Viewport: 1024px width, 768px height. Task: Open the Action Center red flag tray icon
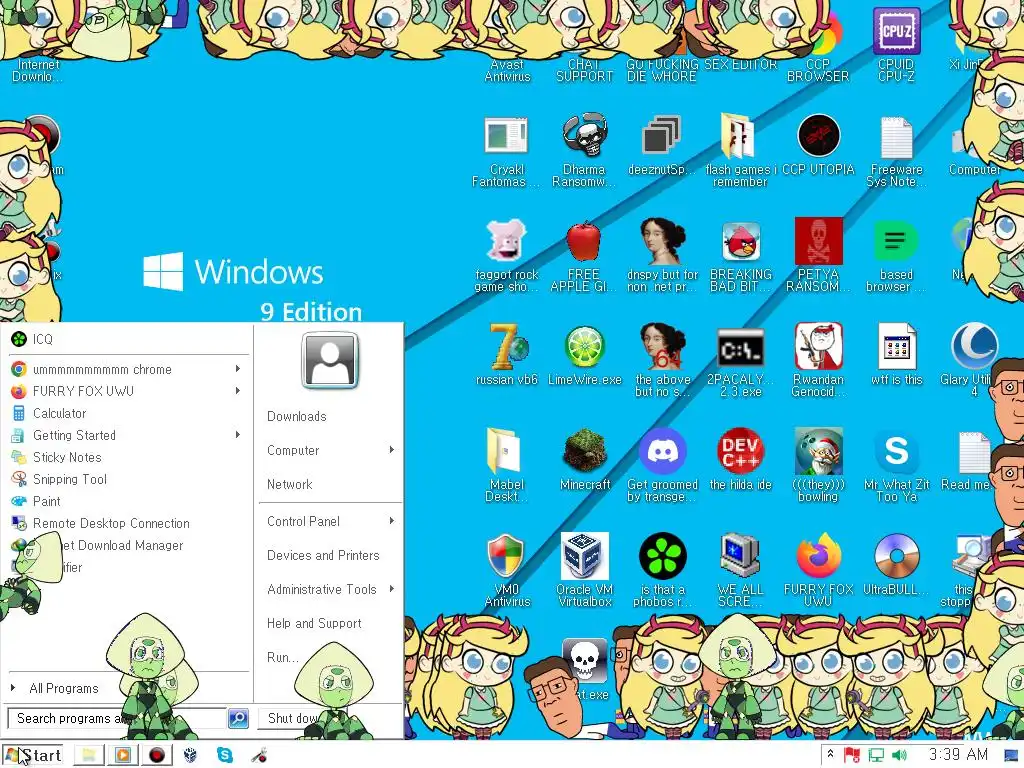point(852,755)
